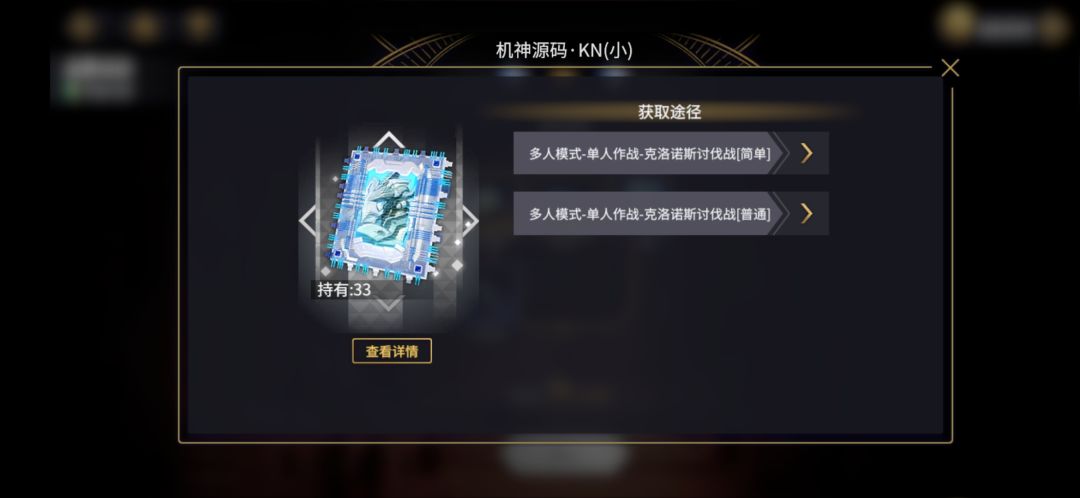Image resolution: width=1080 pixels, height=498 pixels.
Task: Click the blurred currency icon at top-right
Action: pos(955,23)
